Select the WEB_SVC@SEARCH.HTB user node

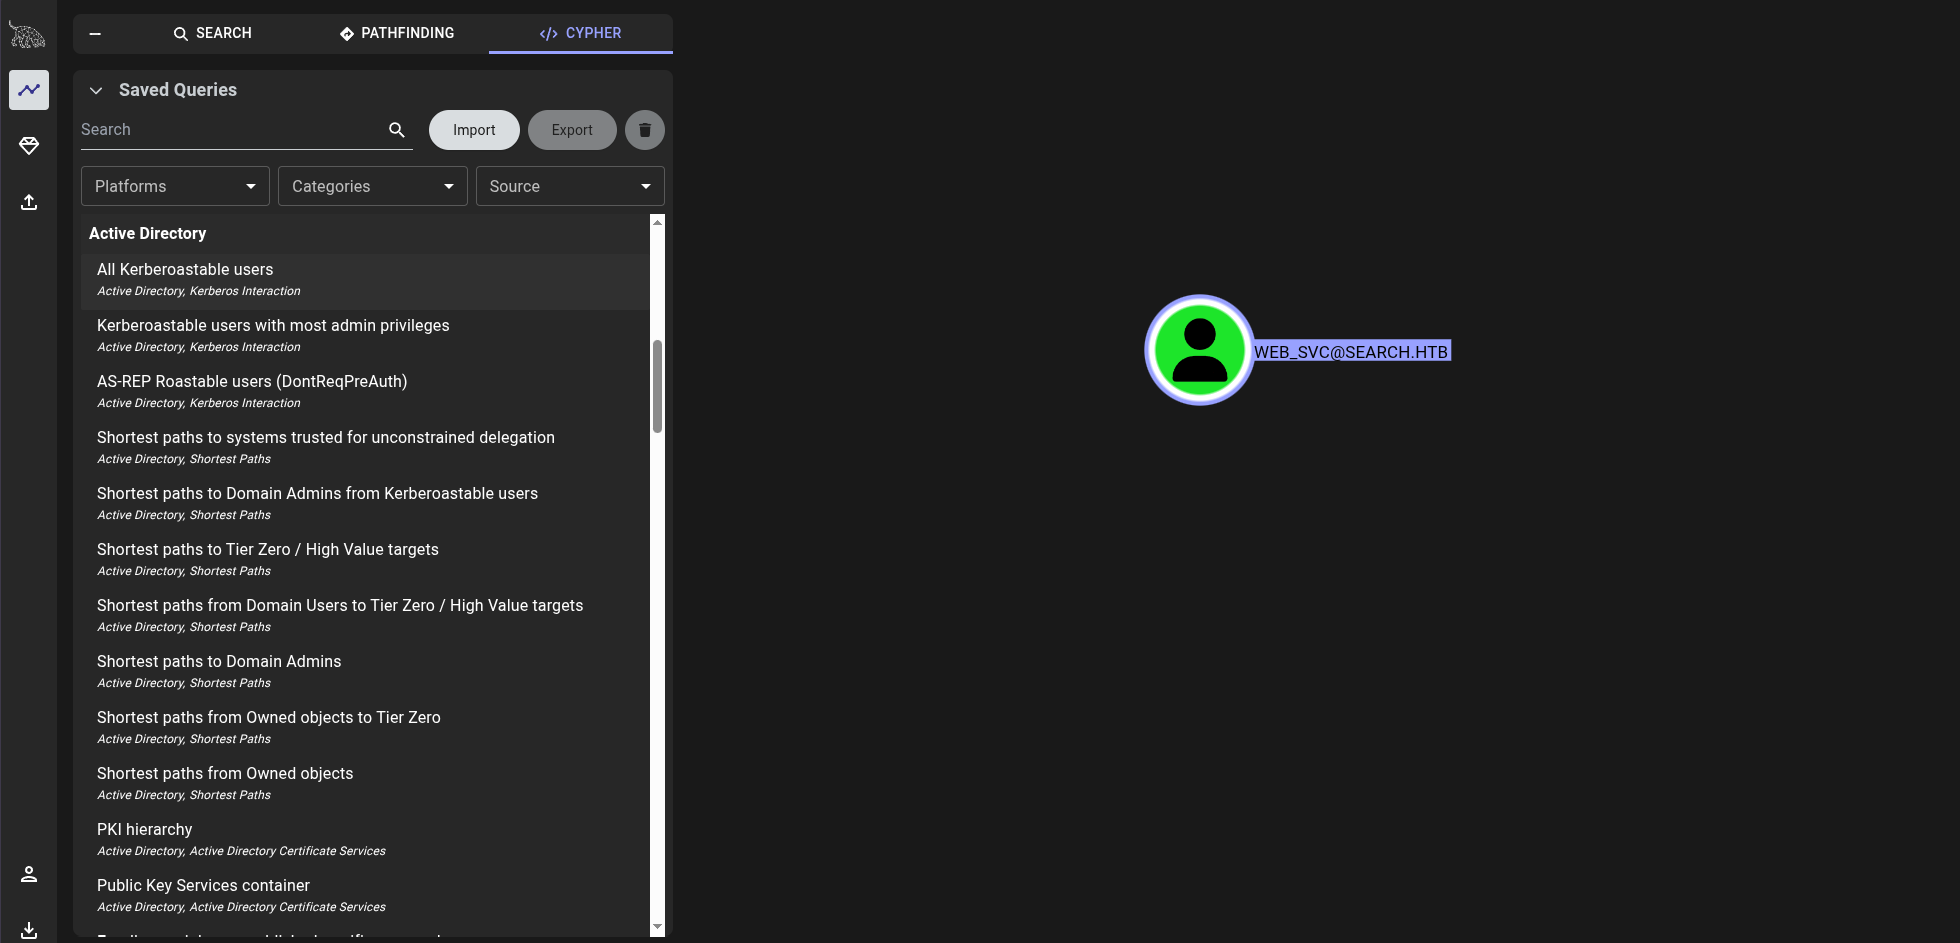click(x=1199, y=350)
